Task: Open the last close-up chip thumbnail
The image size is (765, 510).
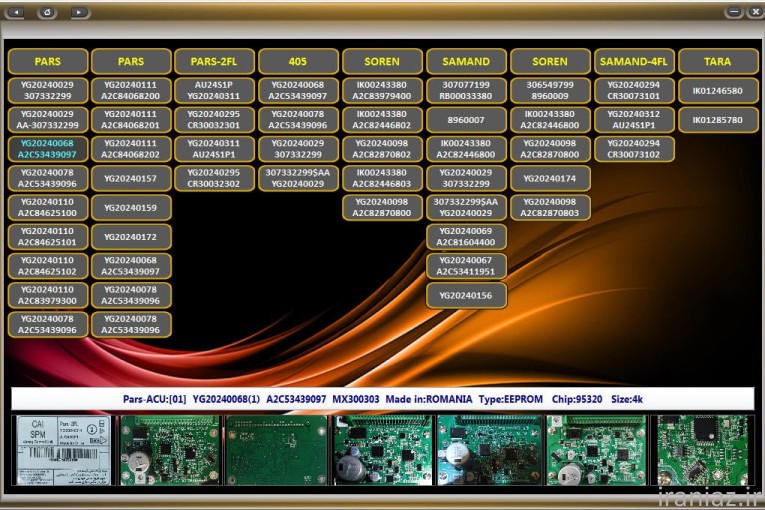Action: 703,450
